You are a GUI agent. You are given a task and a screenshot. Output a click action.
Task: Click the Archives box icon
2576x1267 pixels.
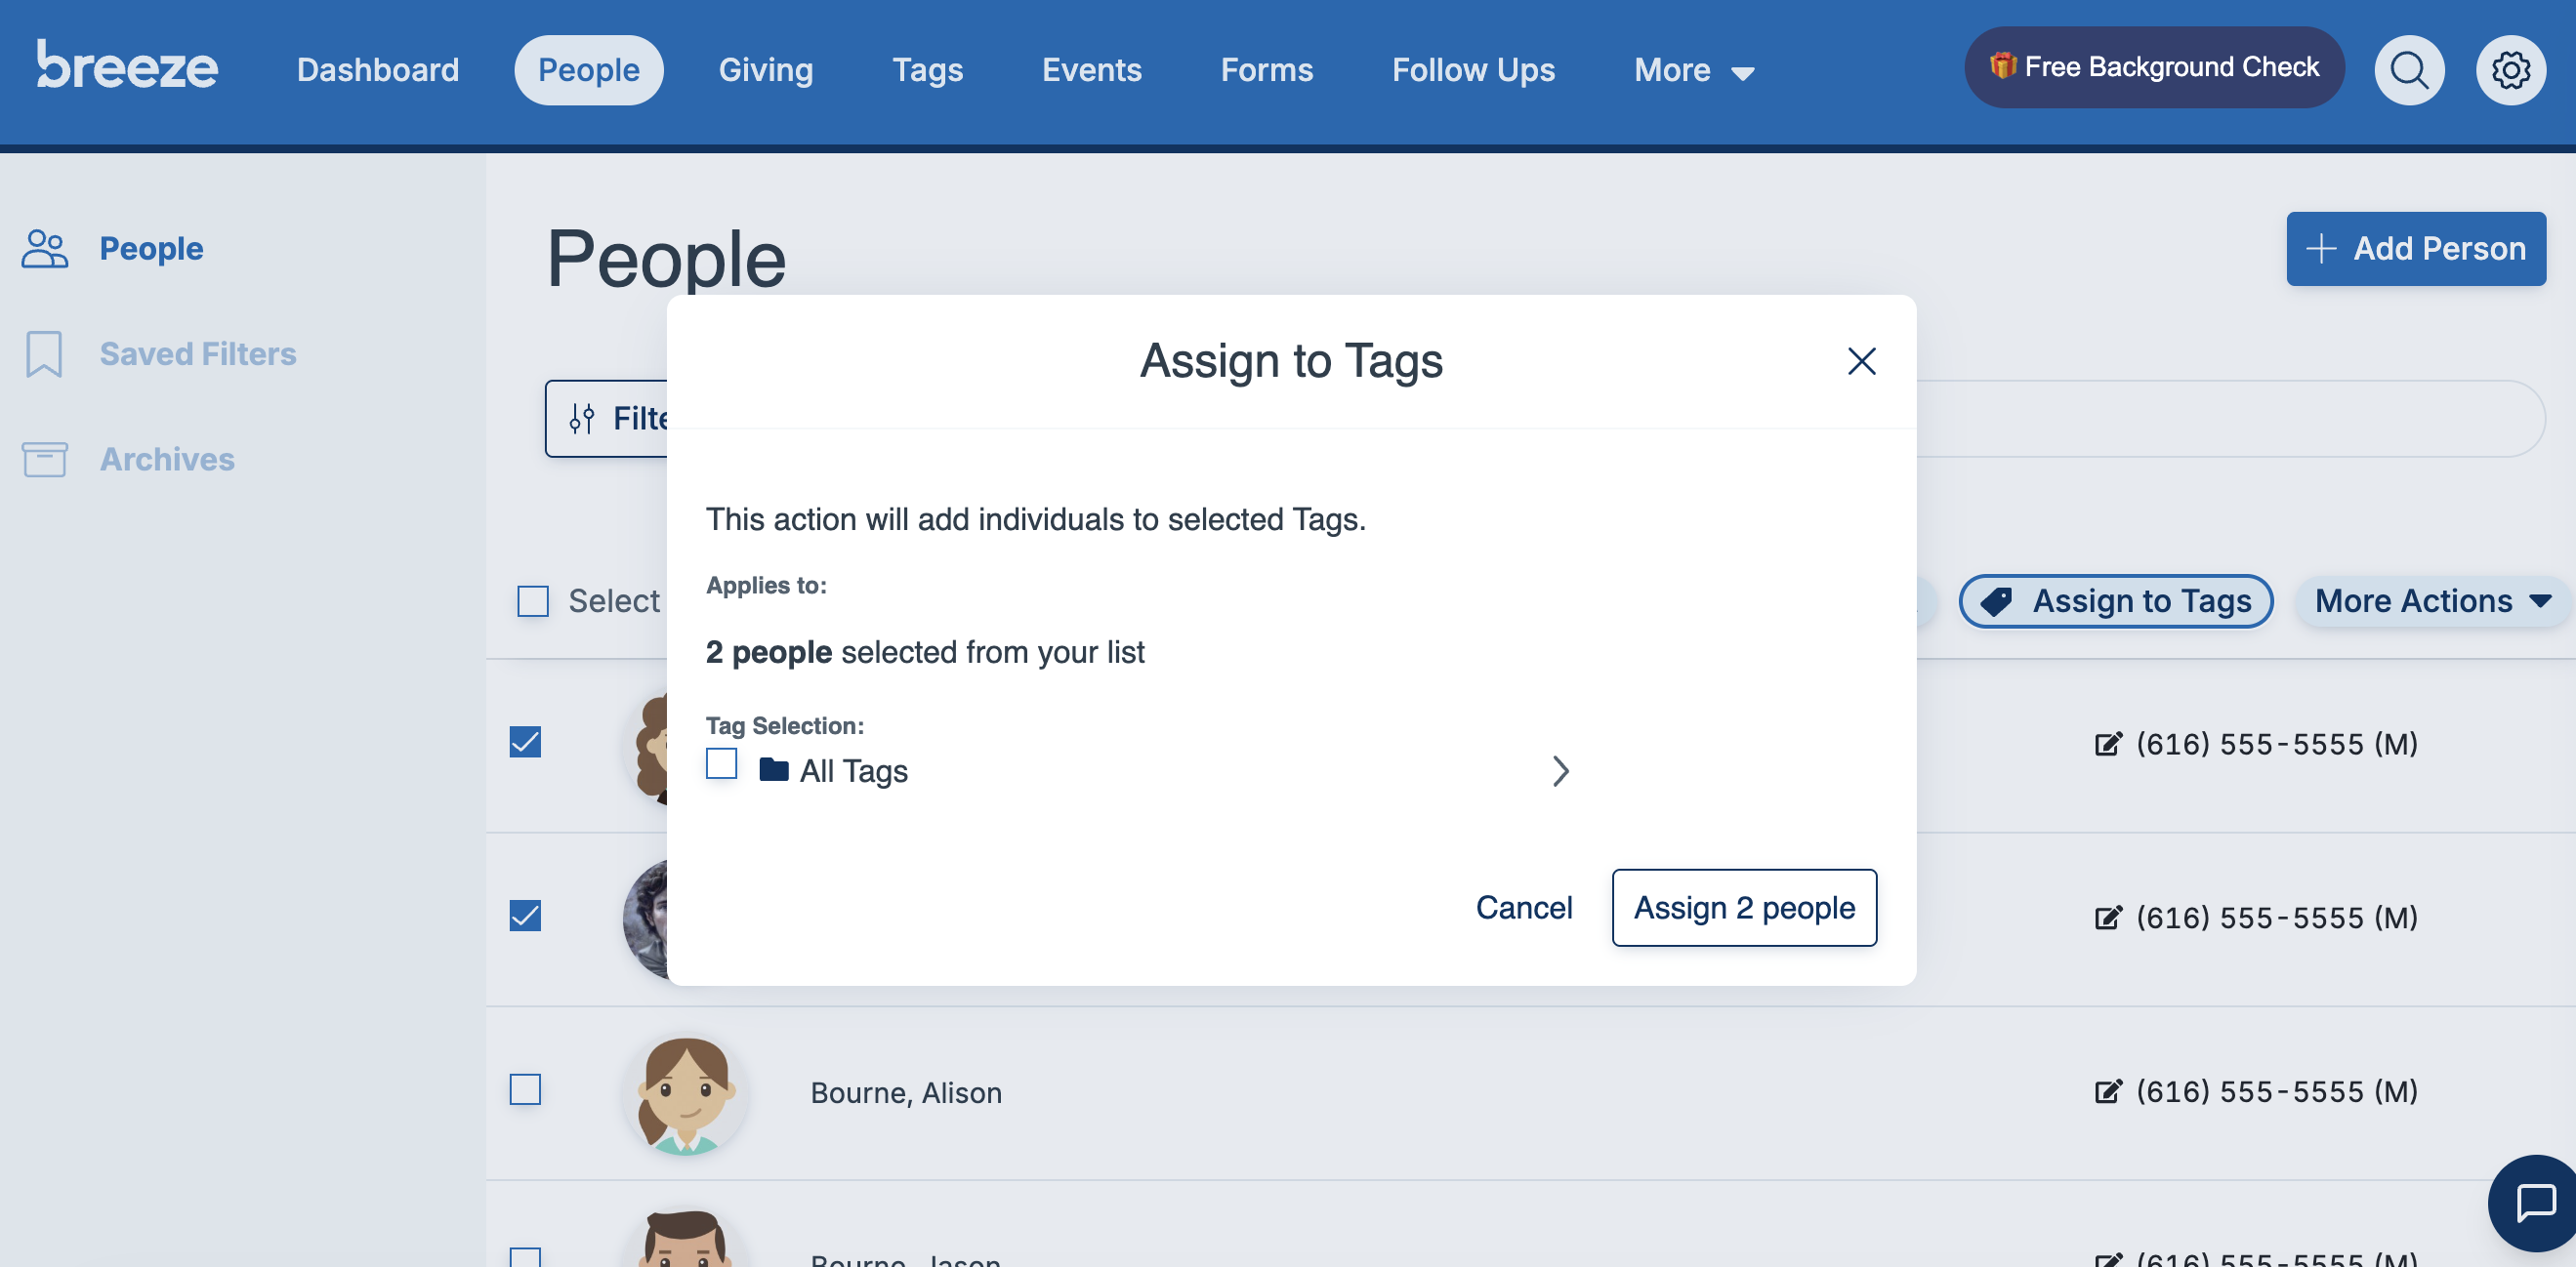pos(45,460)
